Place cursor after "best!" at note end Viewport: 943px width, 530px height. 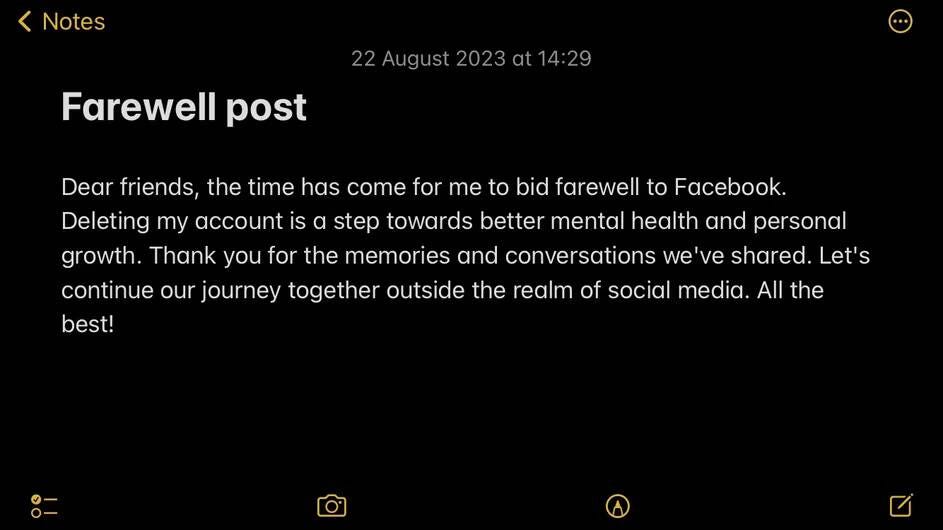(114, 324)
